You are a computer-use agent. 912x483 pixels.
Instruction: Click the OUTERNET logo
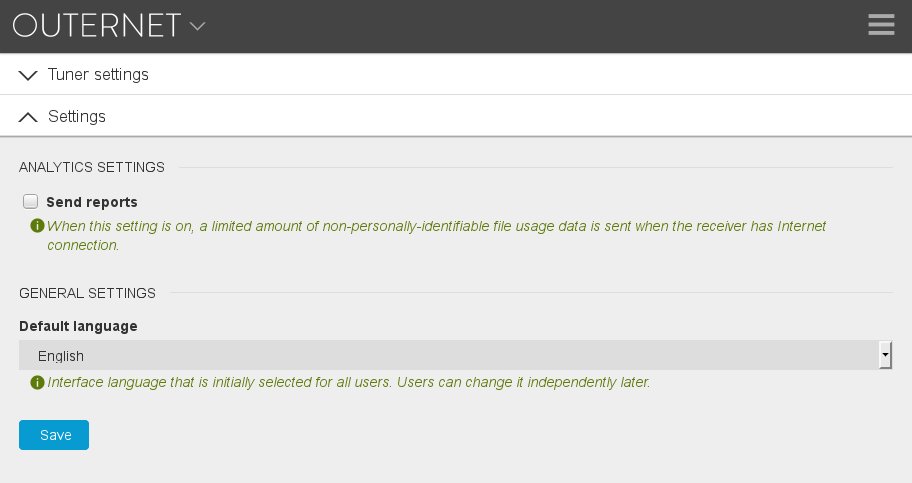coord(97,26)
